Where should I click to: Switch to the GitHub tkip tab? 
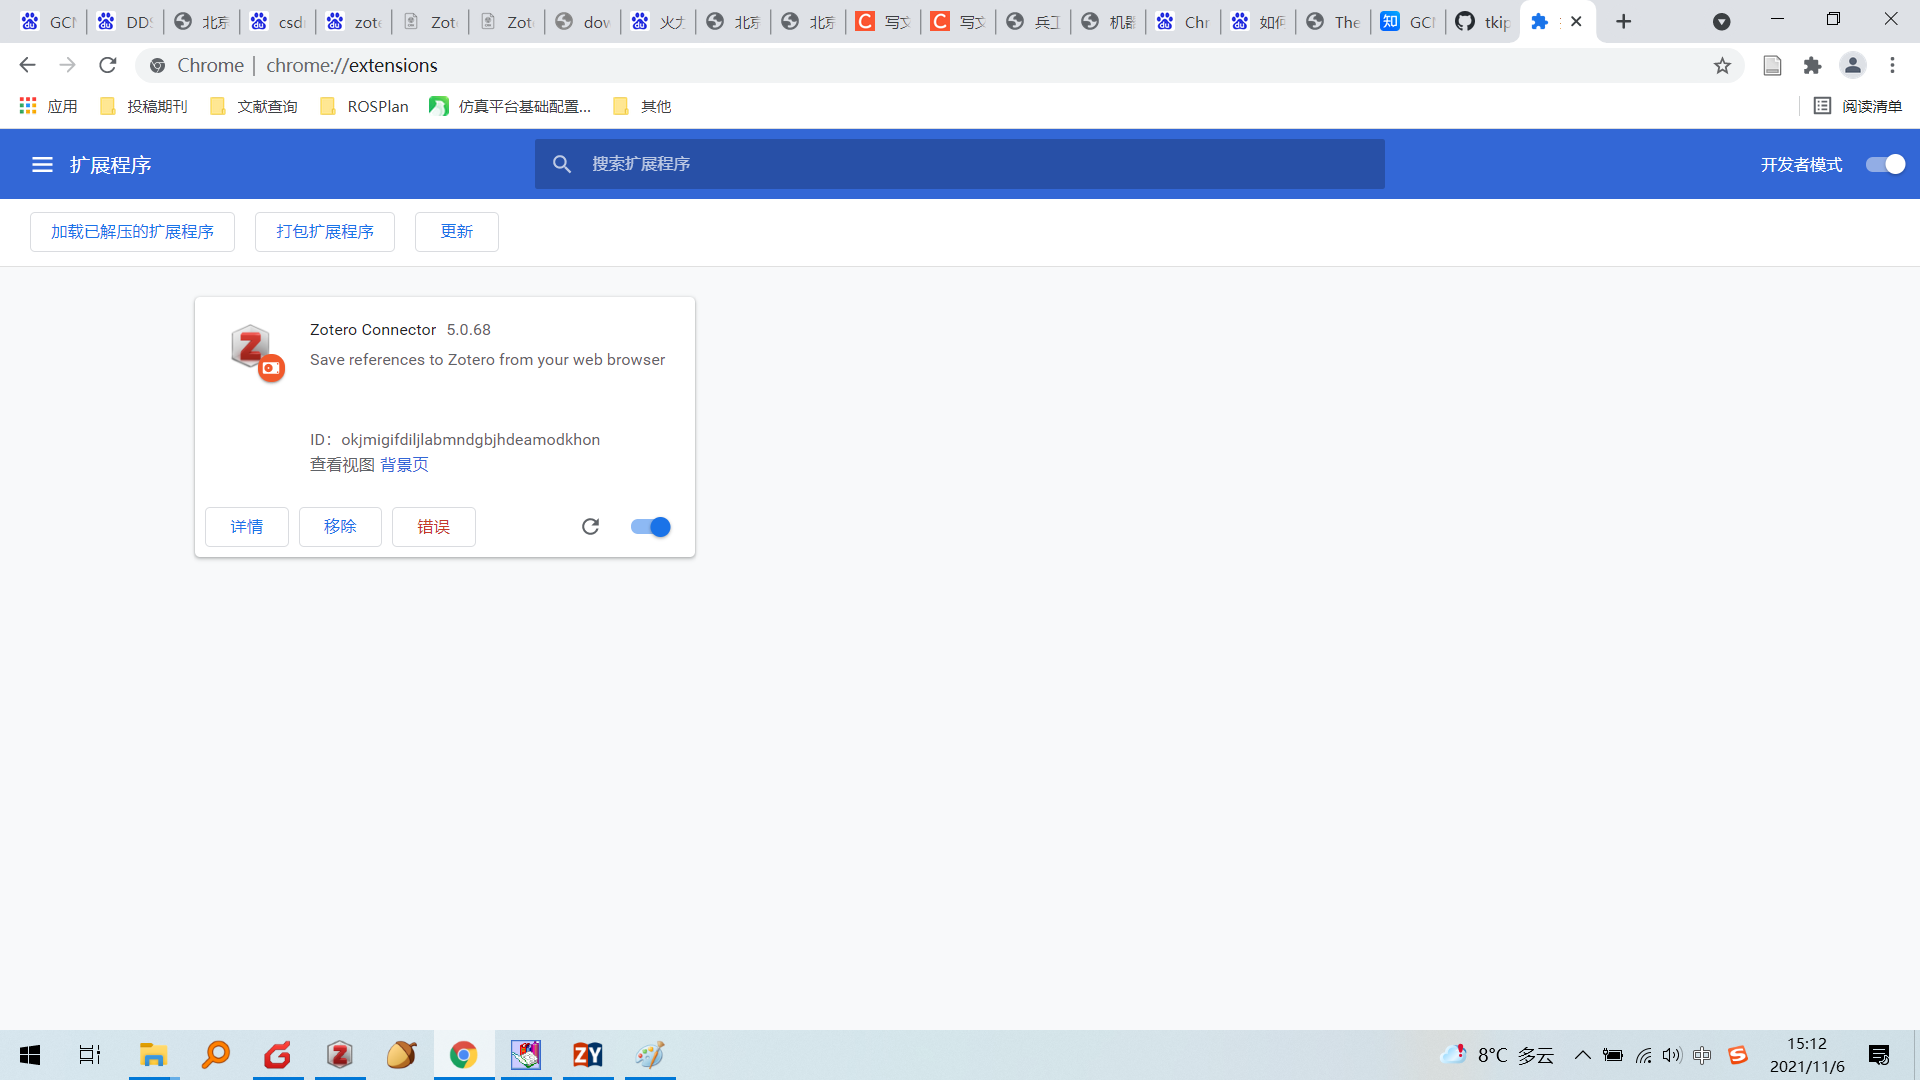click(1482, 22)
